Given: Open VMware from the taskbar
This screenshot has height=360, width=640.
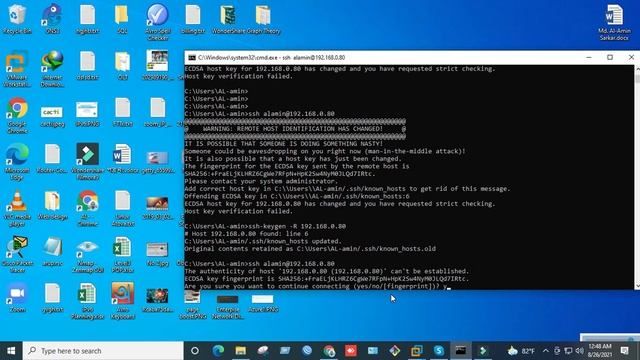Looking at the screenshot, I should click(417, 351).
